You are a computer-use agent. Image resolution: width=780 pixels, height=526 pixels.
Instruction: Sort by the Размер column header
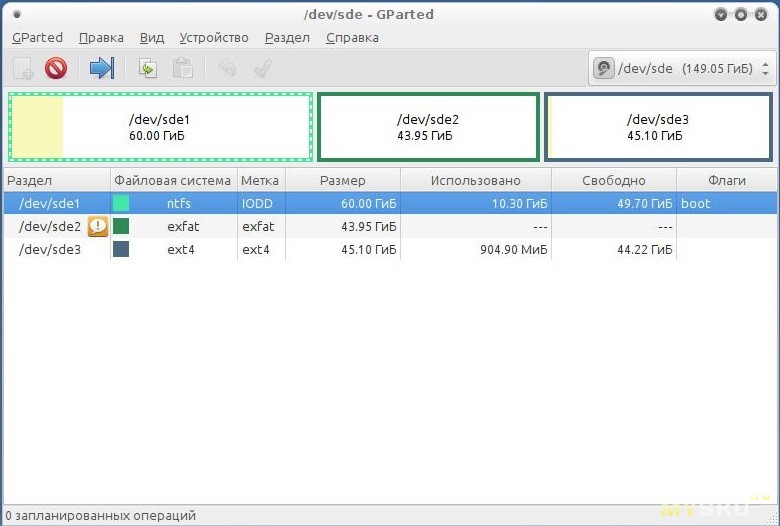pos(343,180)
